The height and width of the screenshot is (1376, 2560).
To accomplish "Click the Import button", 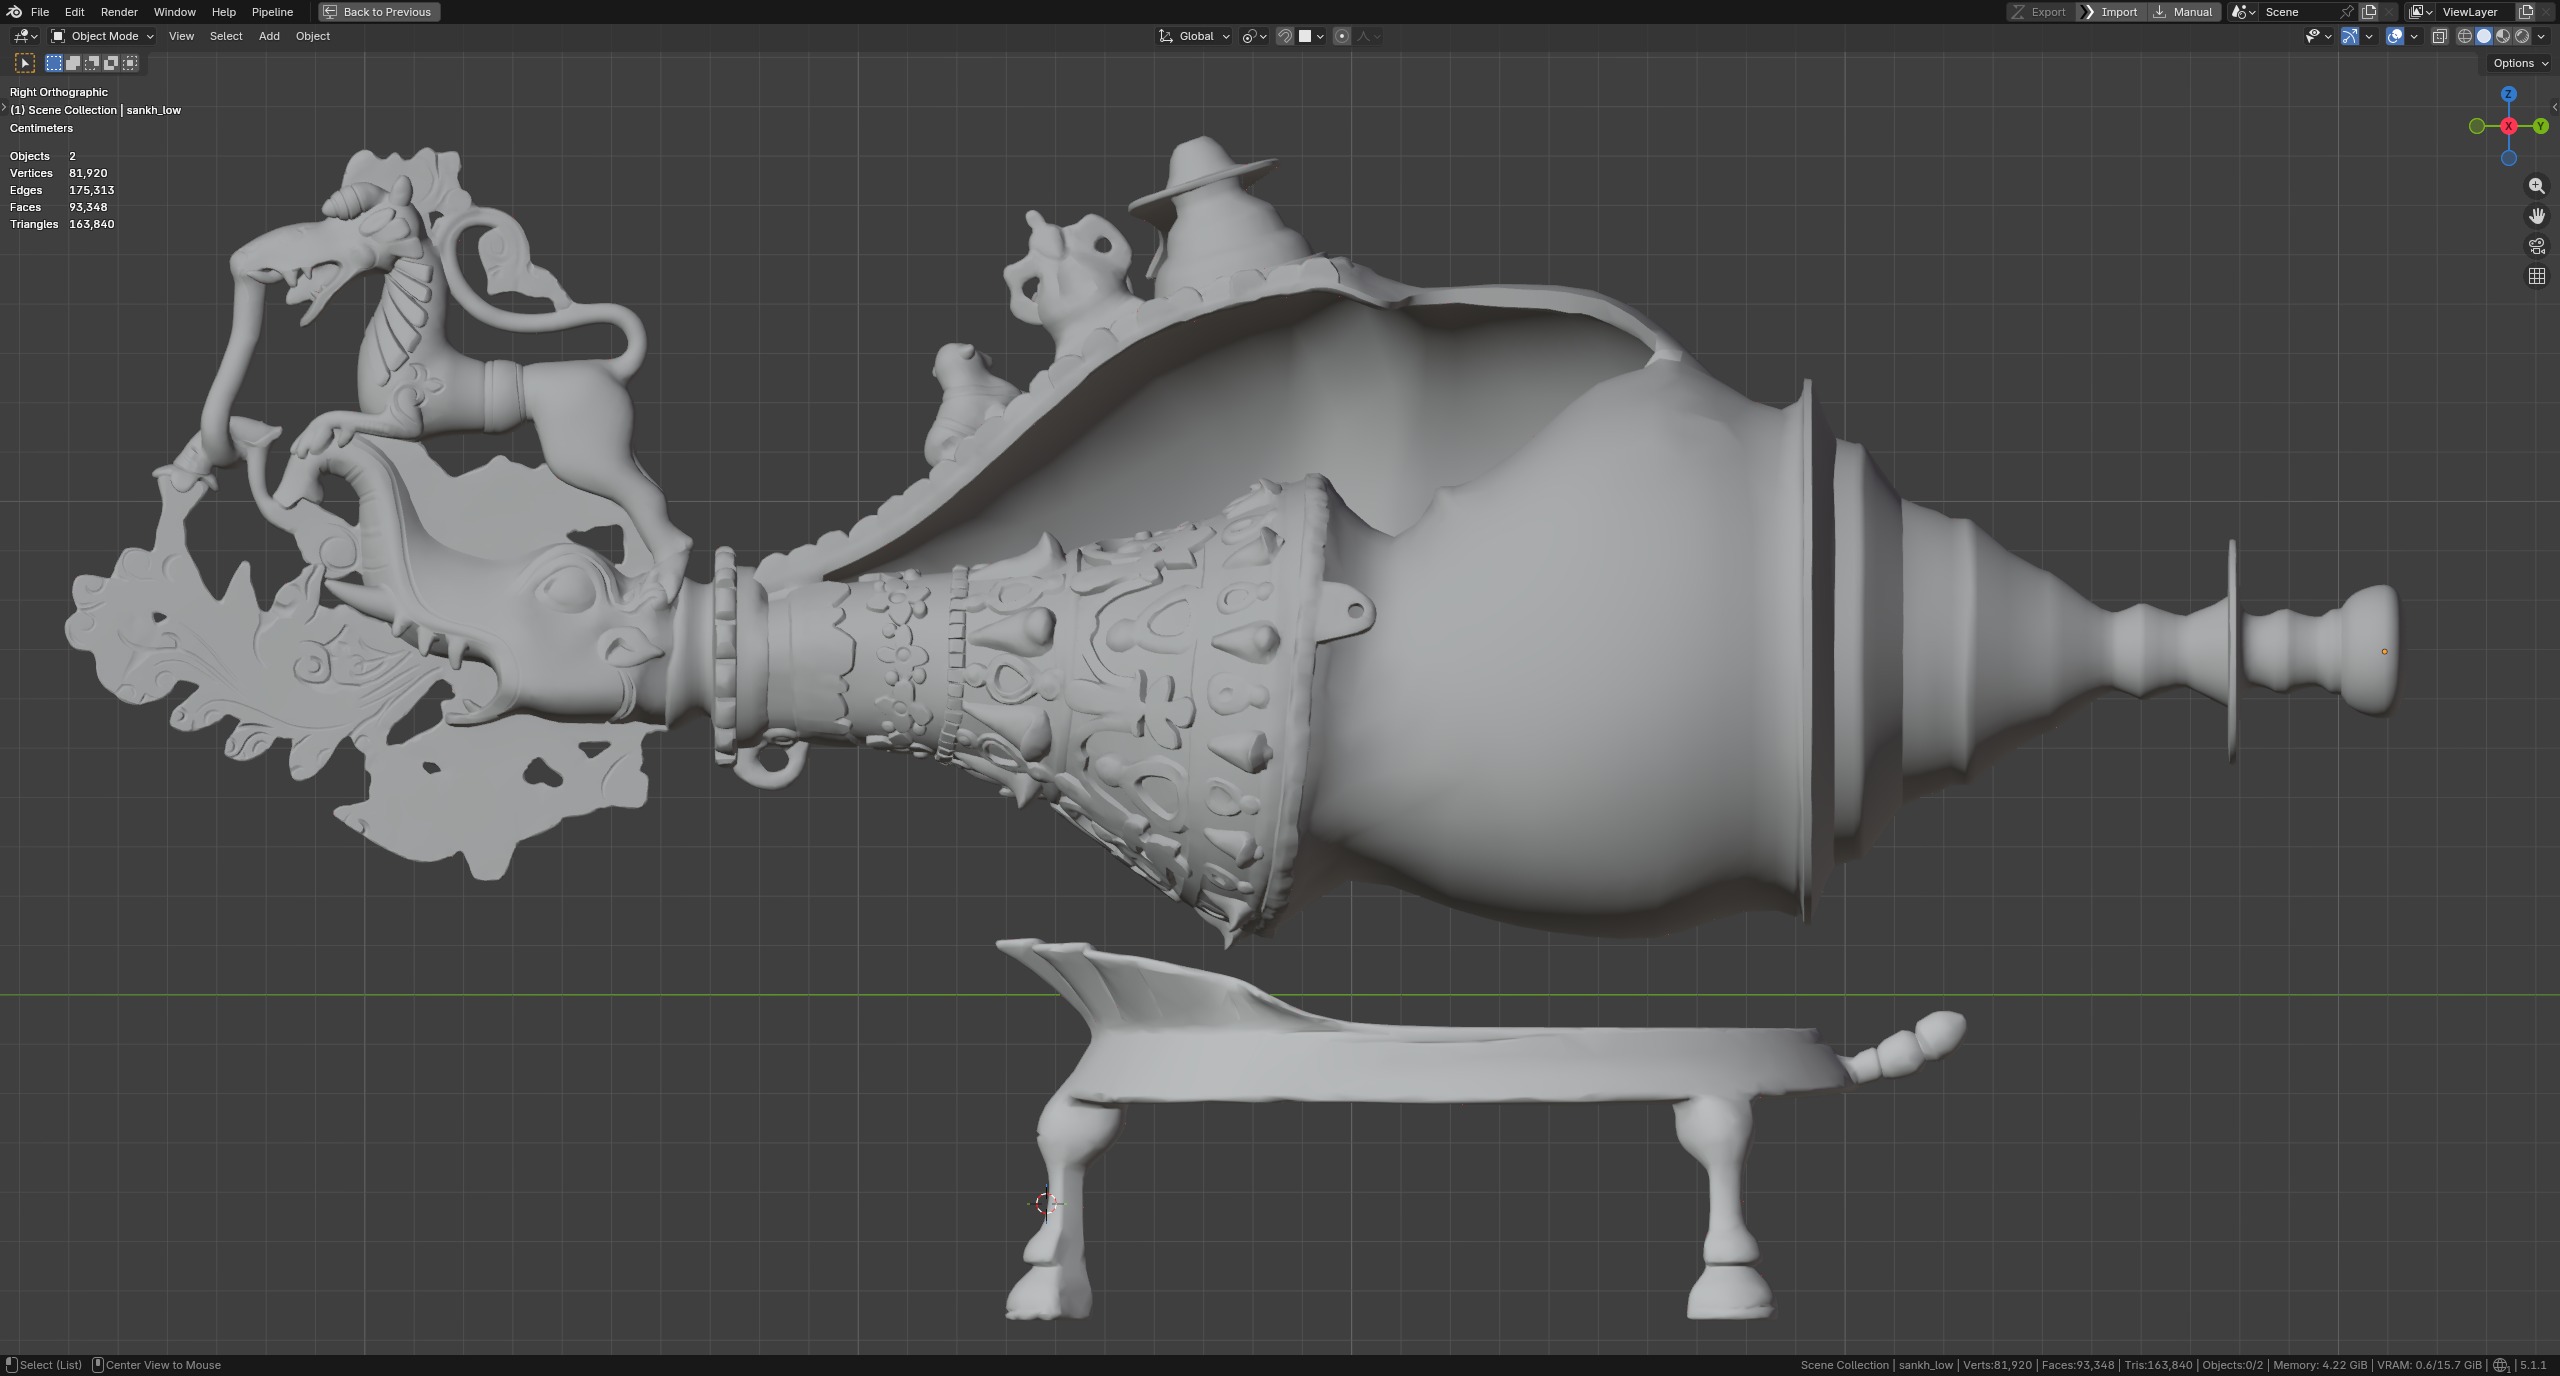I will tap(2110, 12).
